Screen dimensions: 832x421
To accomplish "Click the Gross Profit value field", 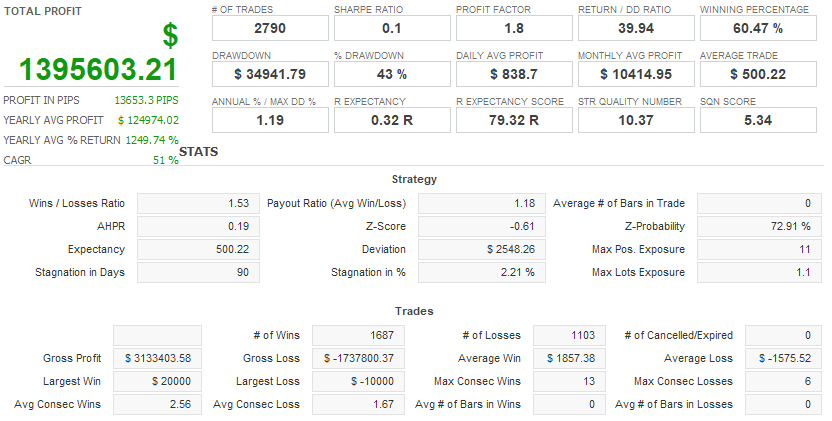I will pyautogui.click(x=157, y=358).
